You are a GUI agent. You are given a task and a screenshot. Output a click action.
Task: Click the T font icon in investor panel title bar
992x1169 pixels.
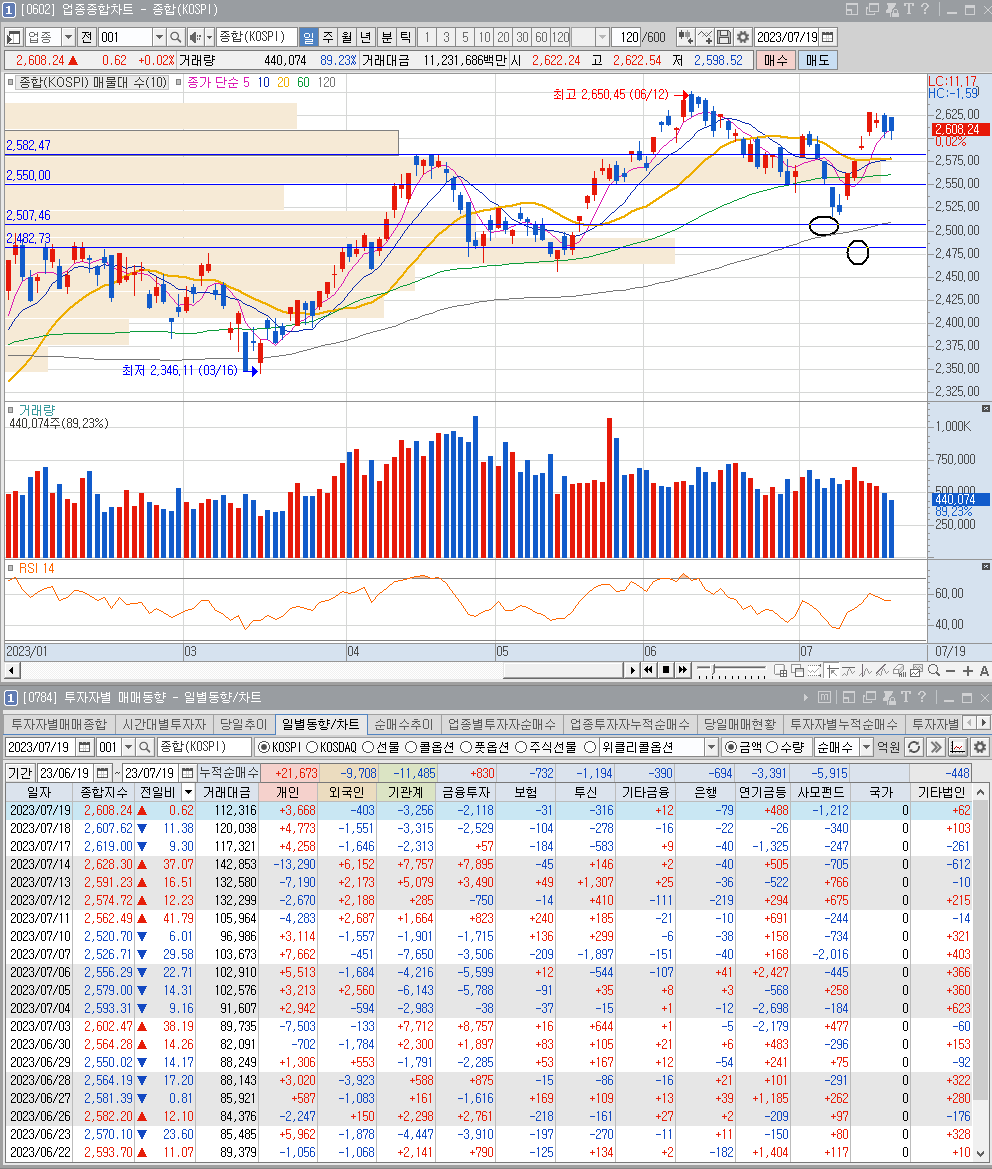906,697
